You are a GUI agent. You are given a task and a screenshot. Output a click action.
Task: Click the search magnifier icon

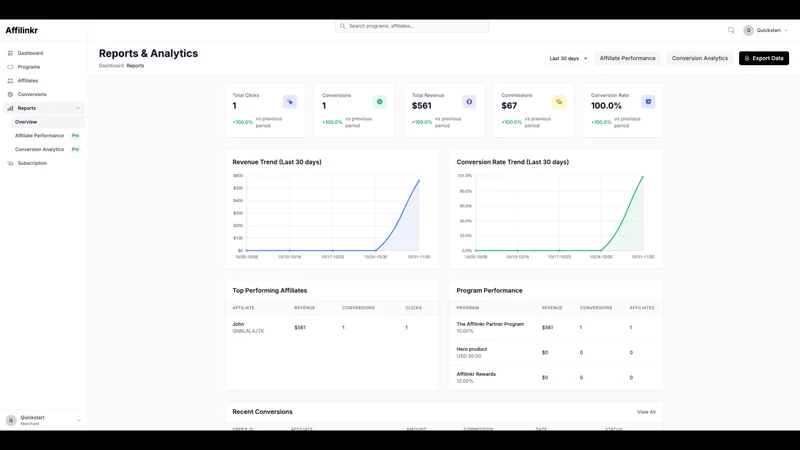pos(343,26)
